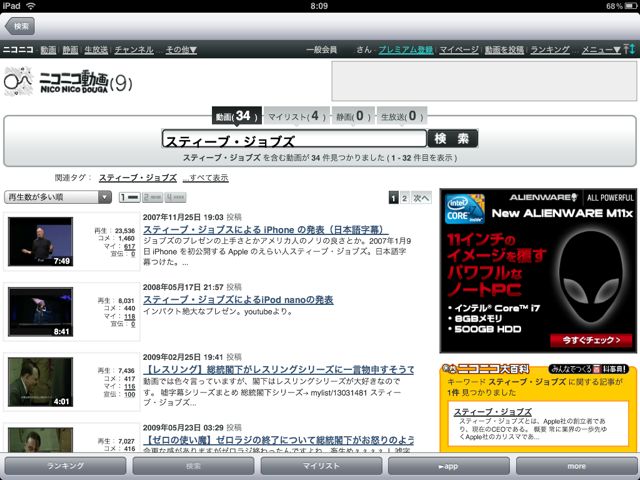Viewport: 640px width, 480px height.
Task: Open the スティーブ・ジョブズ encyclopedia article link
Action: coord(493,411)
